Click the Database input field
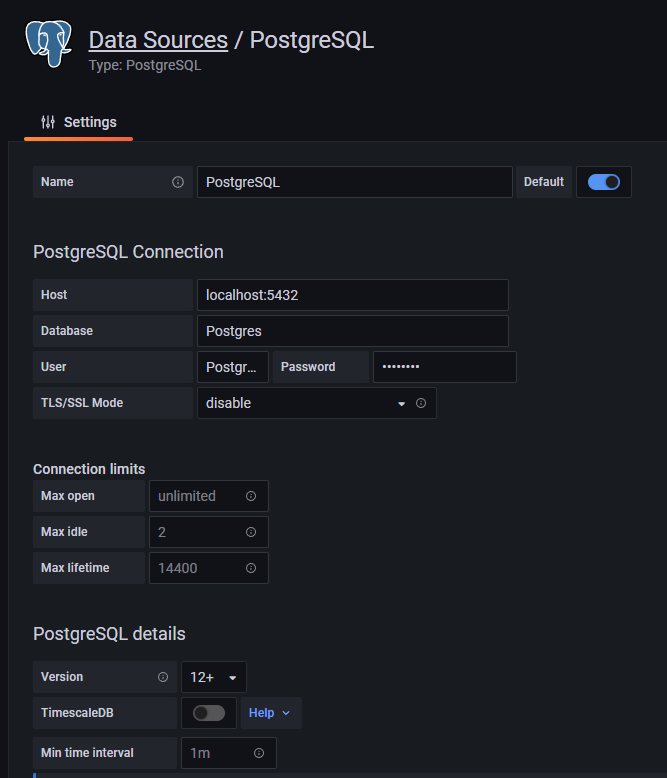Screen dimensions: 667x778 tap(353, 331)
